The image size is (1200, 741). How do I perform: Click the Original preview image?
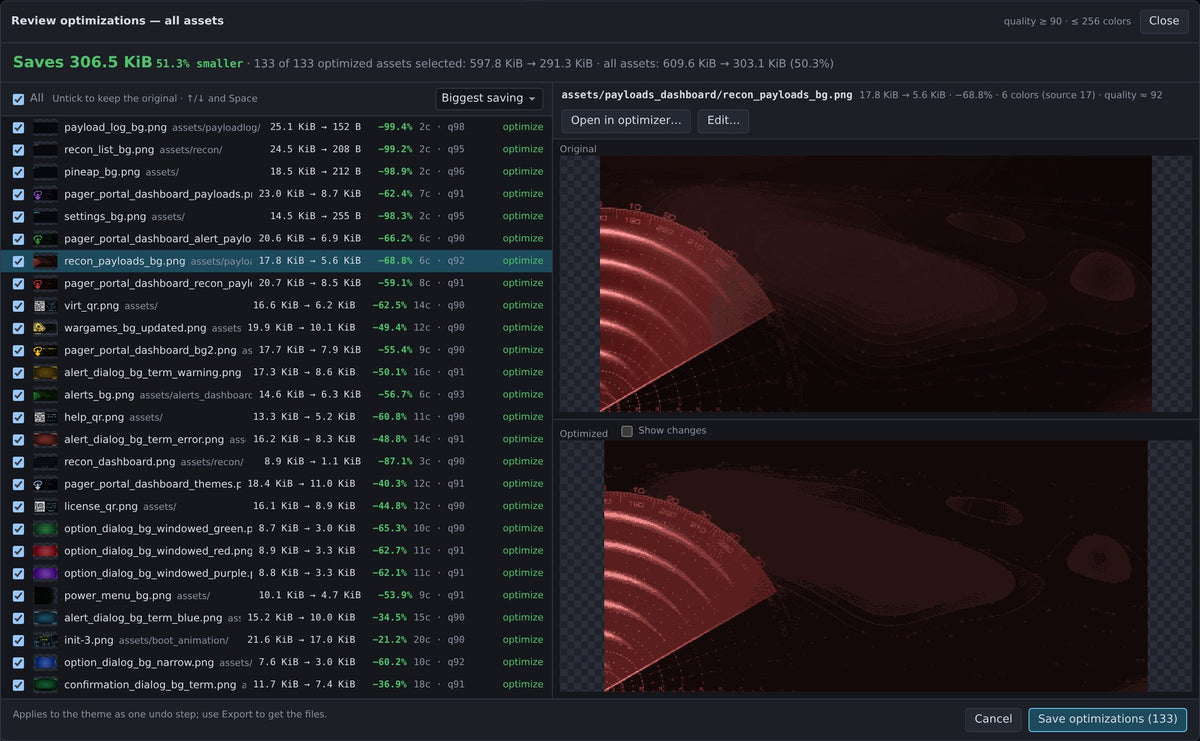tap(876, 284)
